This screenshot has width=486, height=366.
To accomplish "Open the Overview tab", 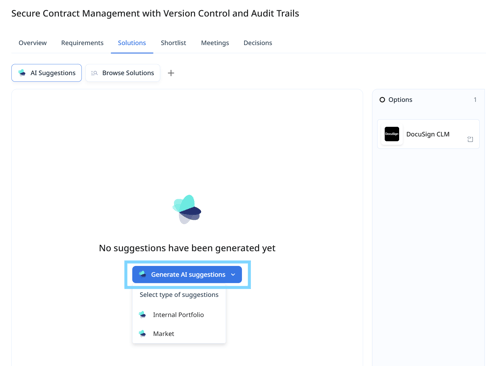I will tap(33, 43).
